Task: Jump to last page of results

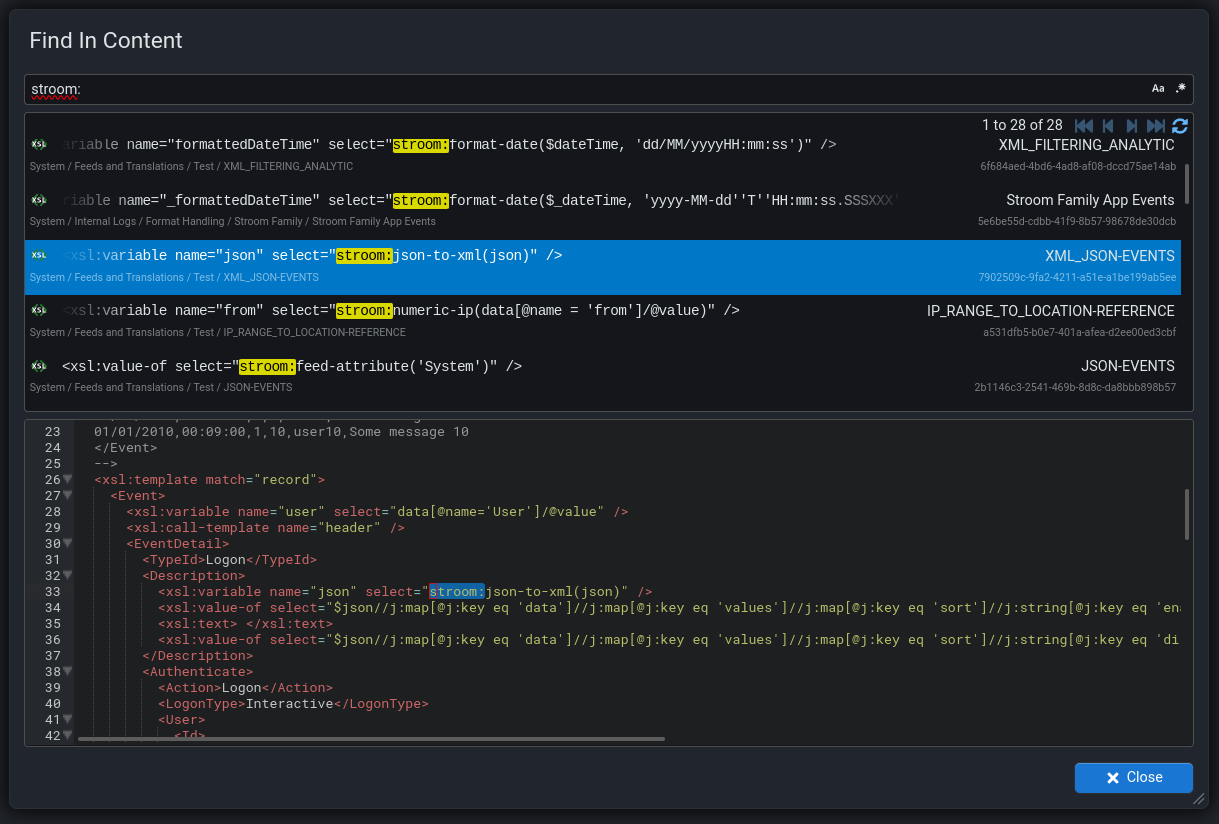Action: point(1156,126)
